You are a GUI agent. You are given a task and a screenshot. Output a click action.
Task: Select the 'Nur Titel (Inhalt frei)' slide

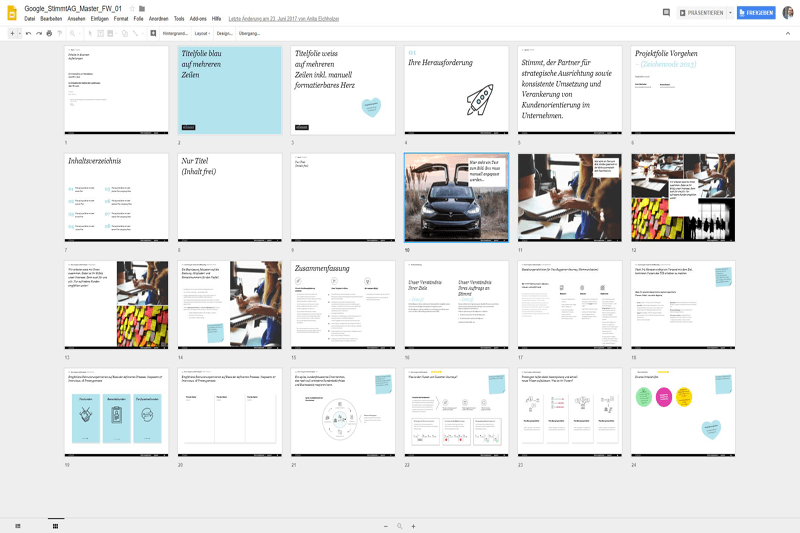click(x=230, y=197)
